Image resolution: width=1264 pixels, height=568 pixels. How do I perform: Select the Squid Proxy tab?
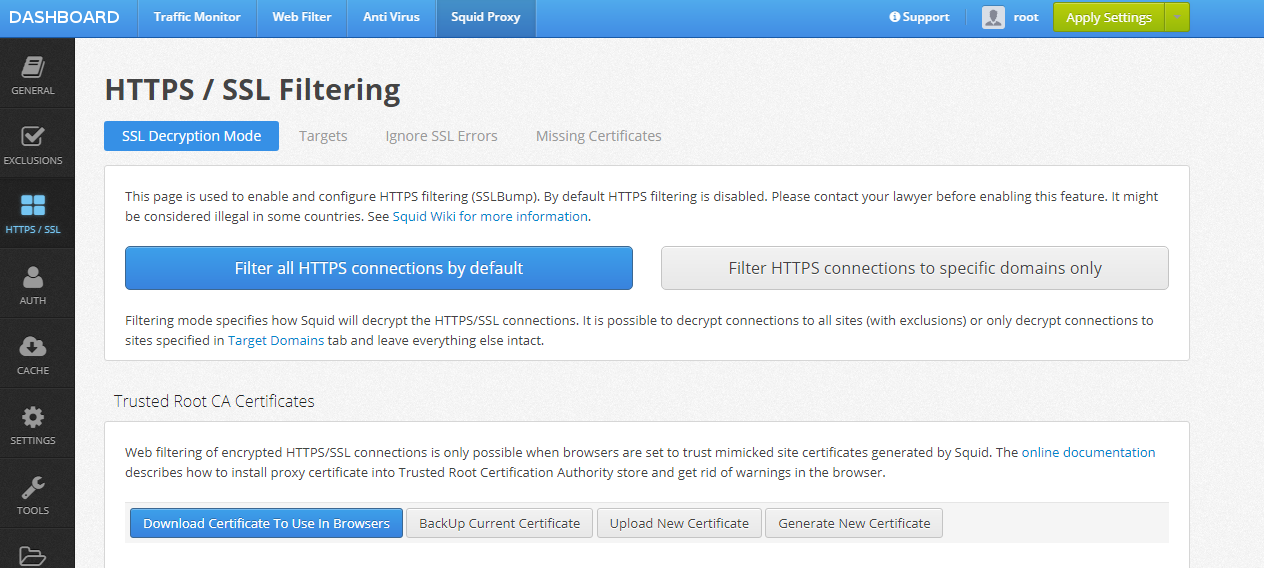tap(486, 17)
